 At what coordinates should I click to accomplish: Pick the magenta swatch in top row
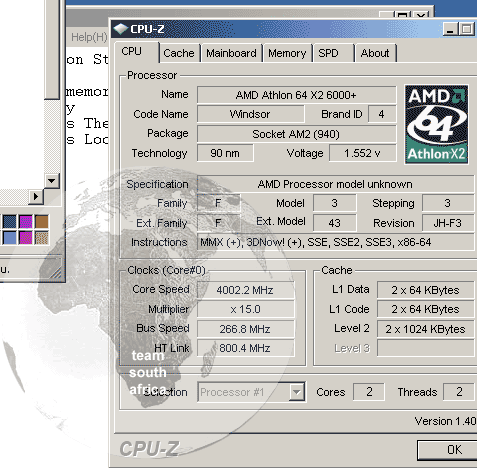(x=26, y=221)
